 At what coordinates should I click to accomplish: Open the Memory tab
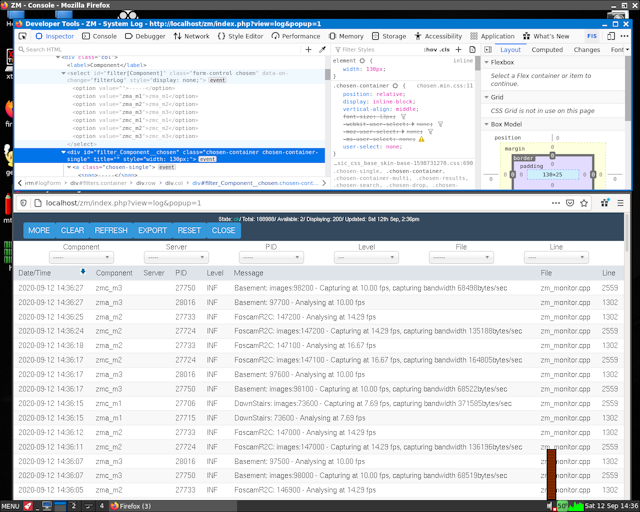pos(346,36)
